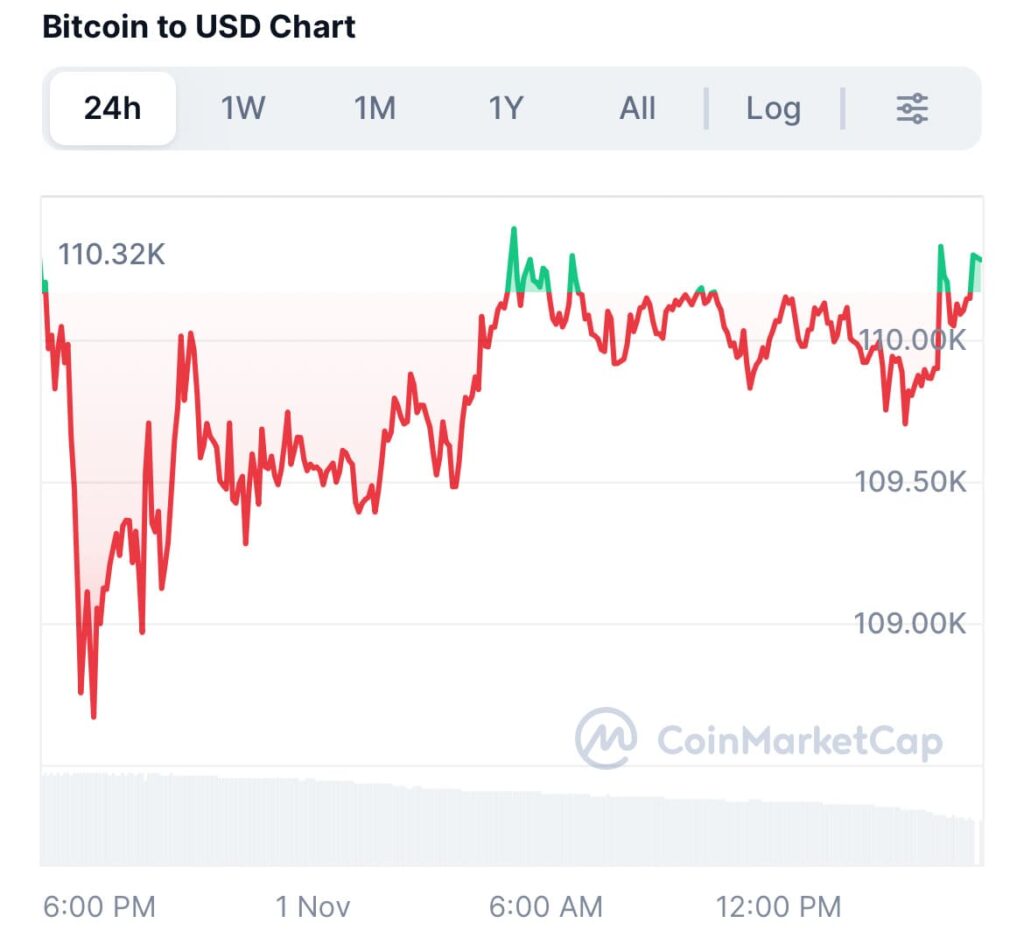Open the chart settings sliders icon
The width and height of the screenshot is (1024, 930).
coord(911,108)
